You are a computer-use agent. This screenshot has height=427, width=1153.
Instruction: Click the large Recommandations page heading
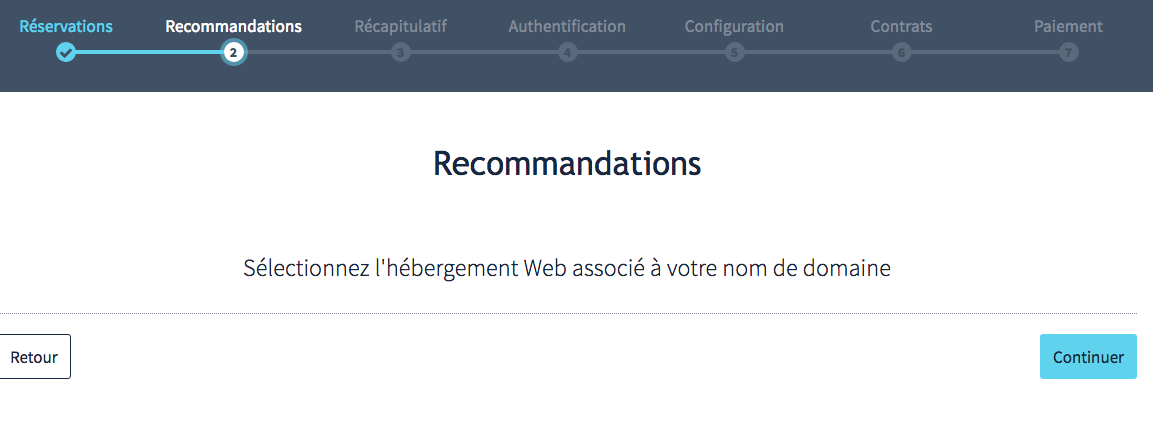point(567,163)
